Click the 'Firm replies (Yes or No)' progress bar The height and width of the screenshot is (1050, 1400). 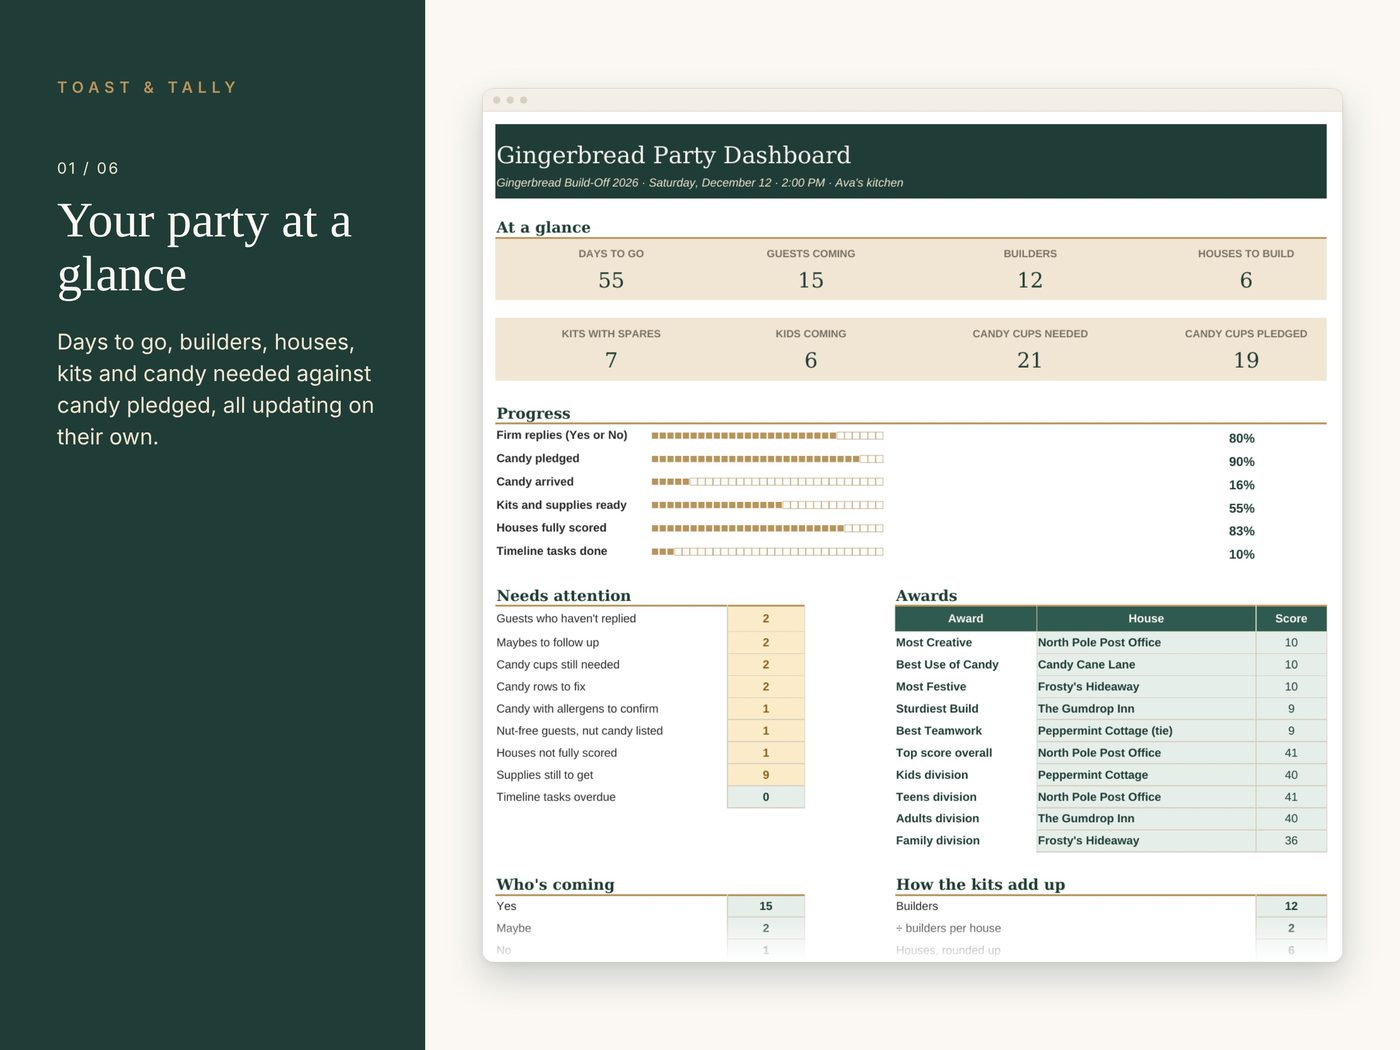pyautogui.click(x=768, y=436)
